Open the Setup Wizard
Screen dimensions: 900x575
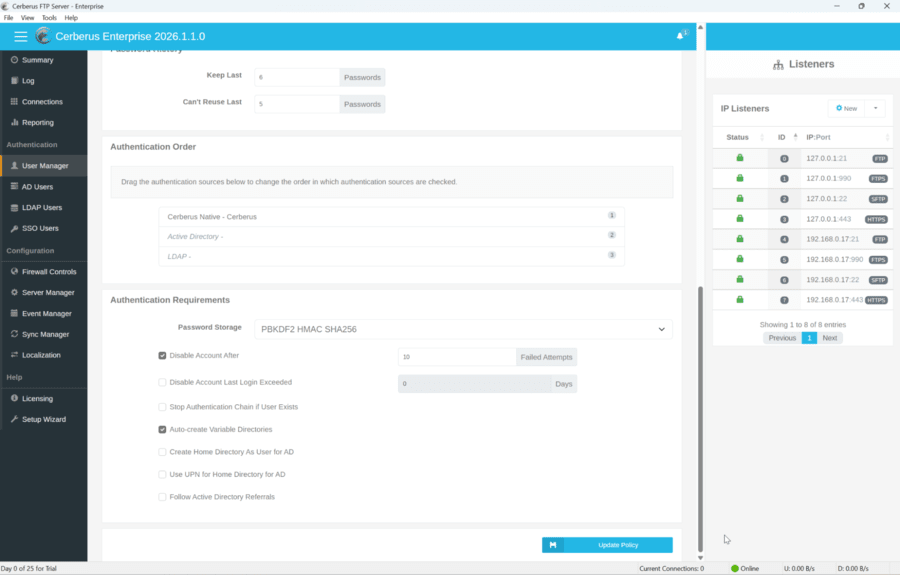click(43, 419)
